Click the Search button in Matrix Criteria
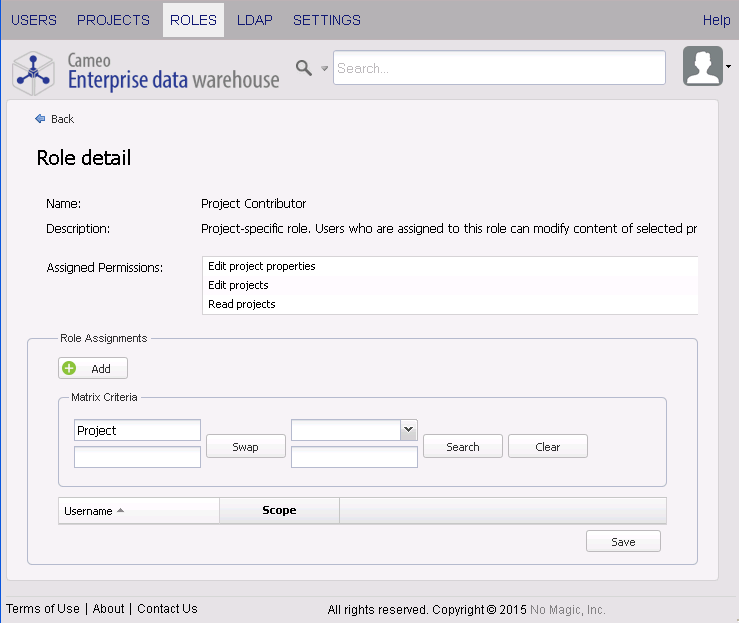The image size is (739, 623). pos(462,447)
